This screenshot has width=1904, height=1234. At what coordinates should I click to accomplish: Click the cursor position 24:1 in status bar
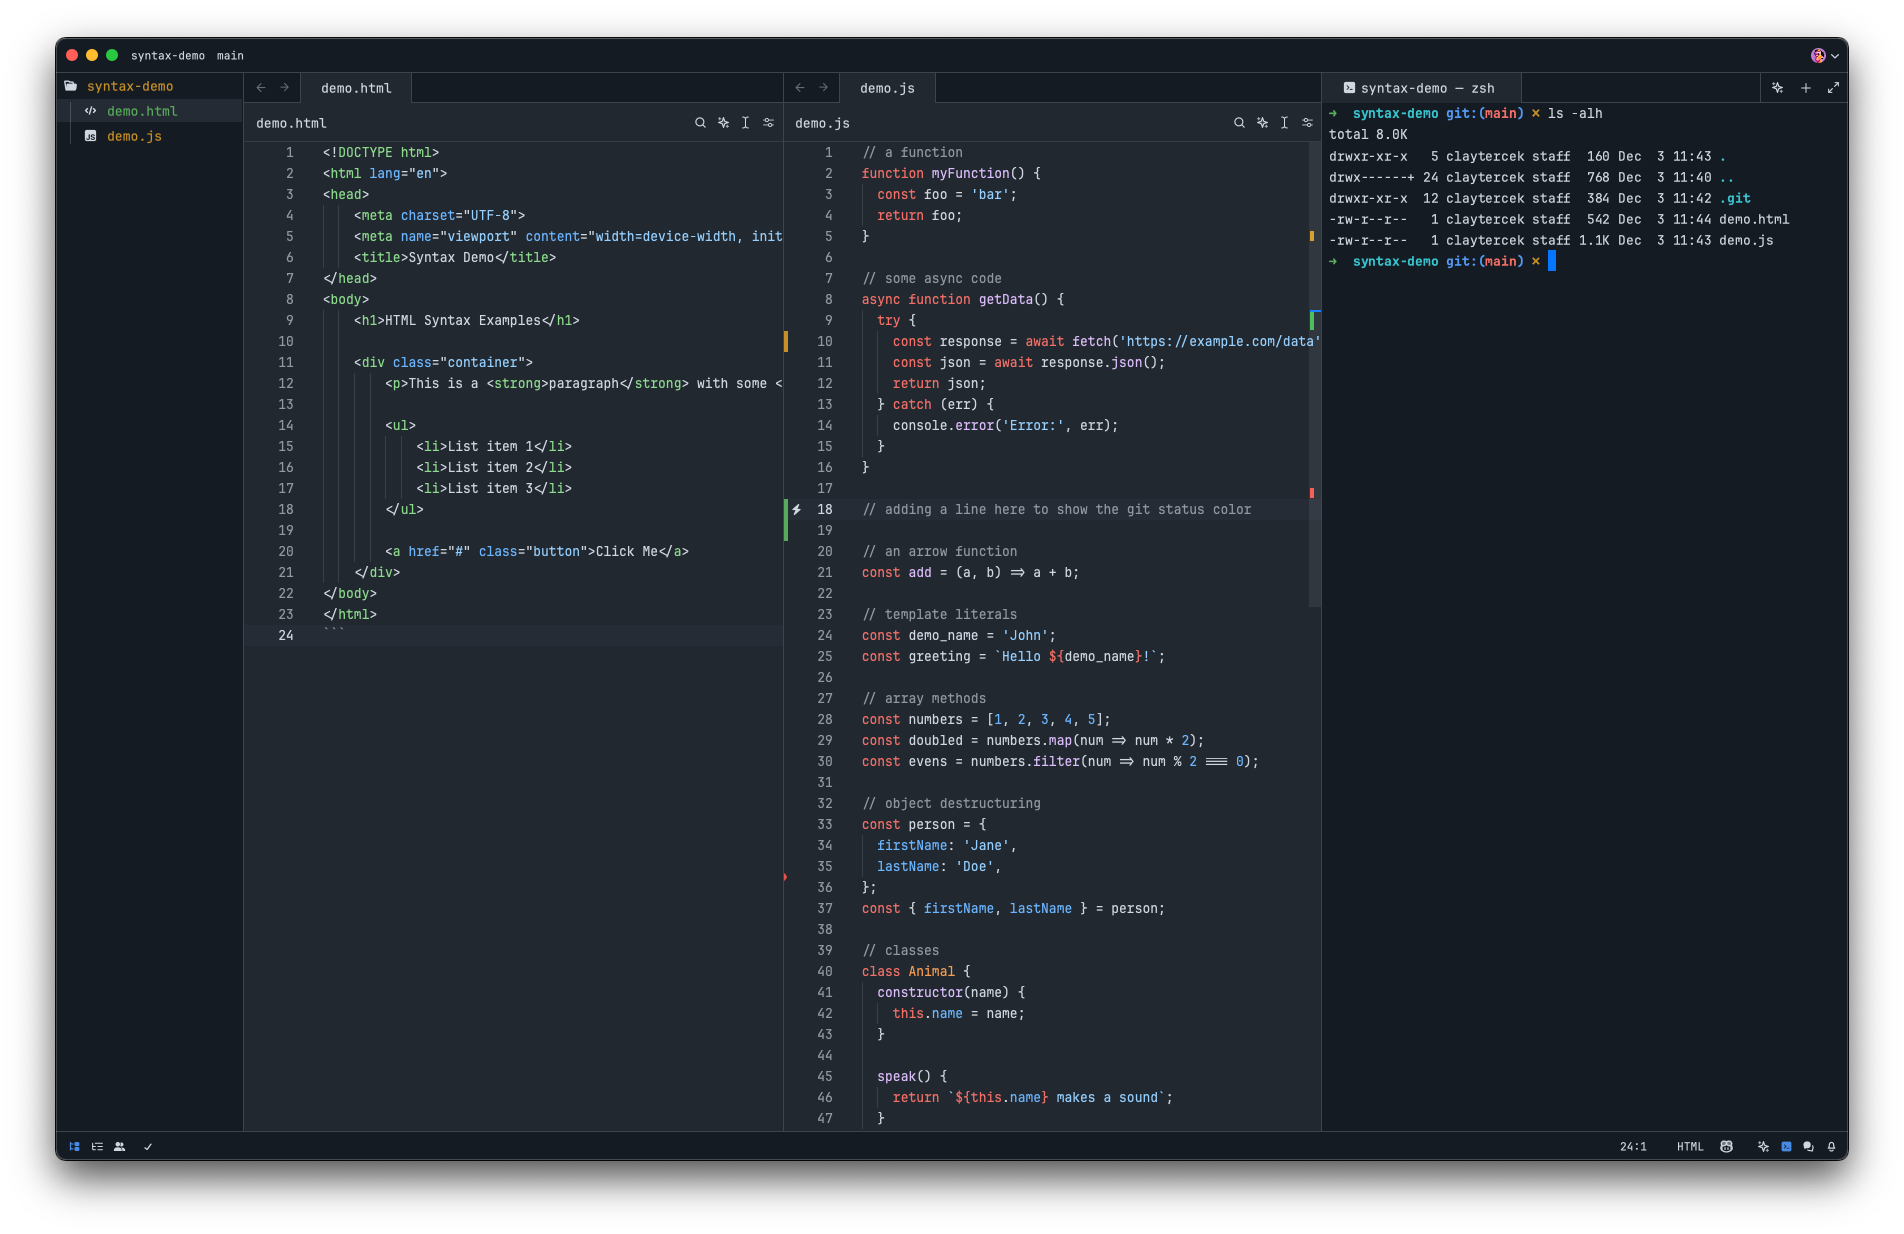coord(1633,1147)
